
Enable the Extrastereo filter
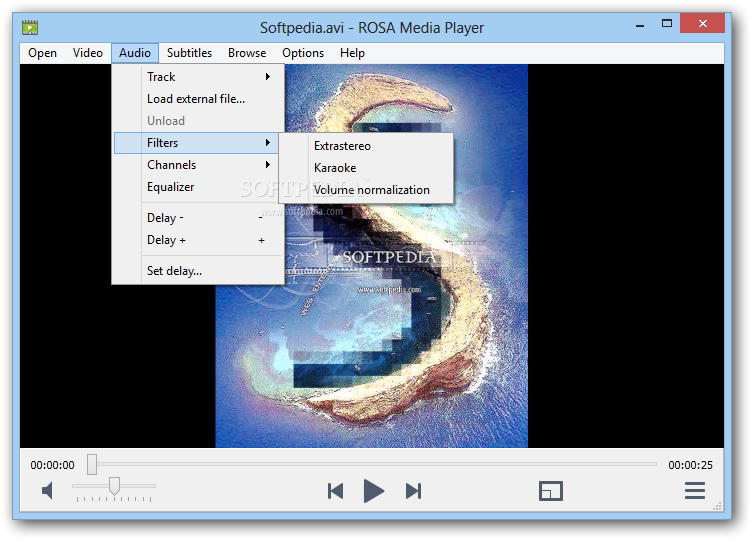[x=366, y=146]
